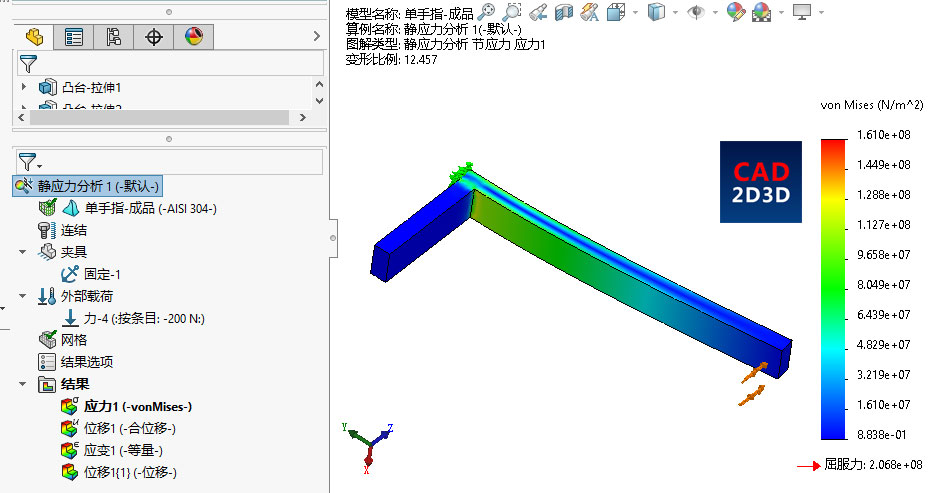936x493 pixels.
Task: Open the View Orientation dropdown arrow
Action: pos(635,12)
